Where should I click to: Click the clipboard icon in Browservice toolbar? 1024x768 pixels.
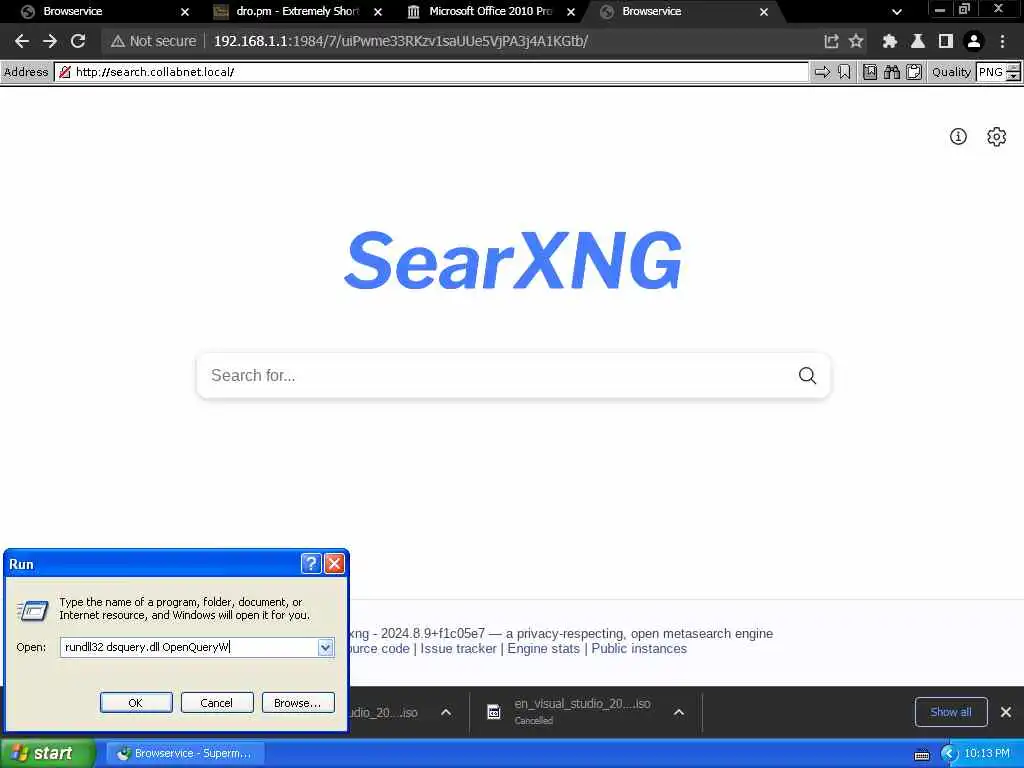tap(914, 72)
